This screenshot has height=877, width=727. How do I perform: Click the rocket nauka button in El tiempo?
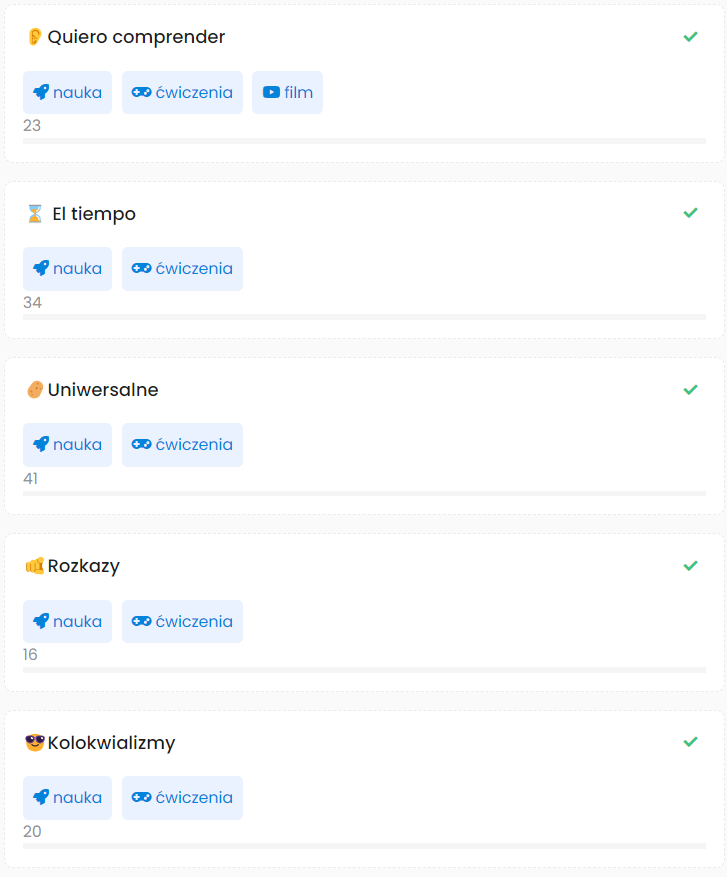tap(67, 269)
